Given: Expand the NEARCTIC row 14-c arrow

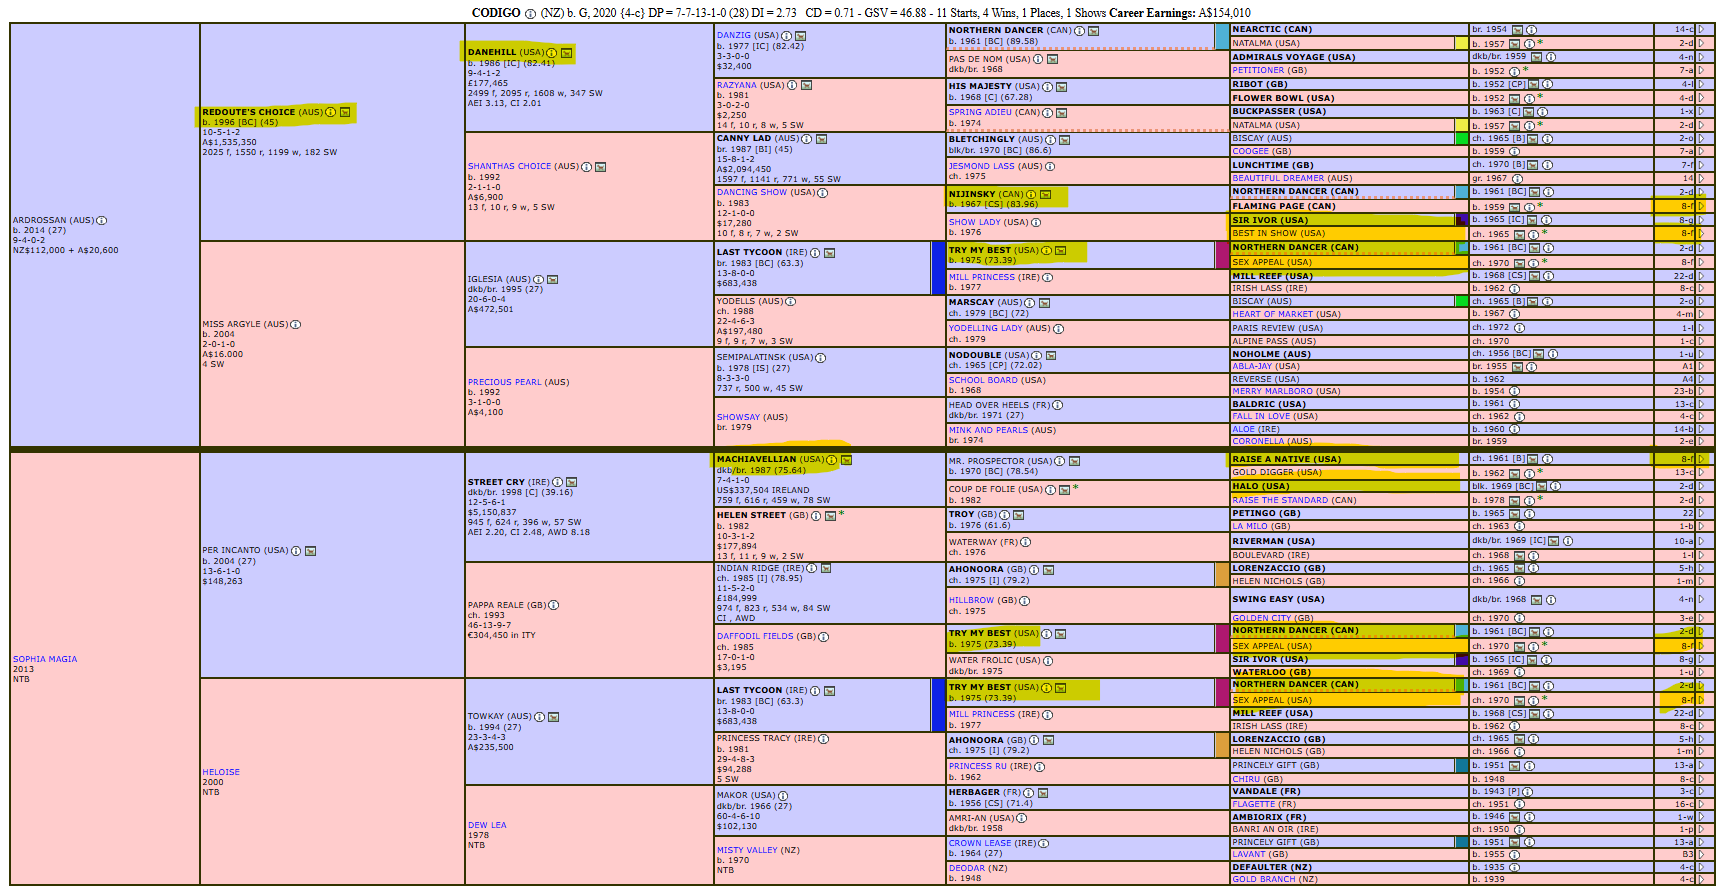Looking at the screenshot, I should (1701, 29).
